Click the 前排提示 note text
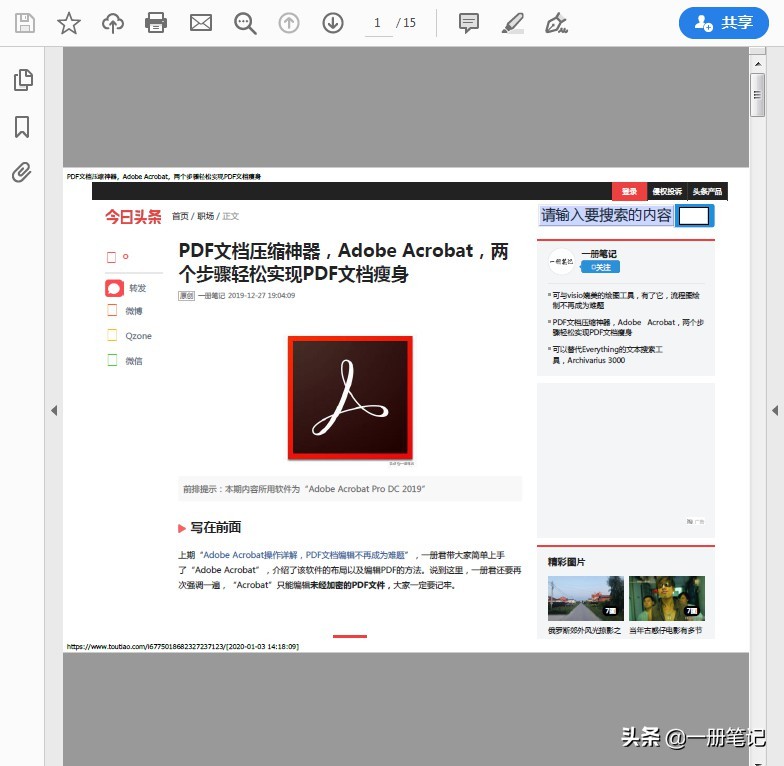 click(x=304, y=489)
